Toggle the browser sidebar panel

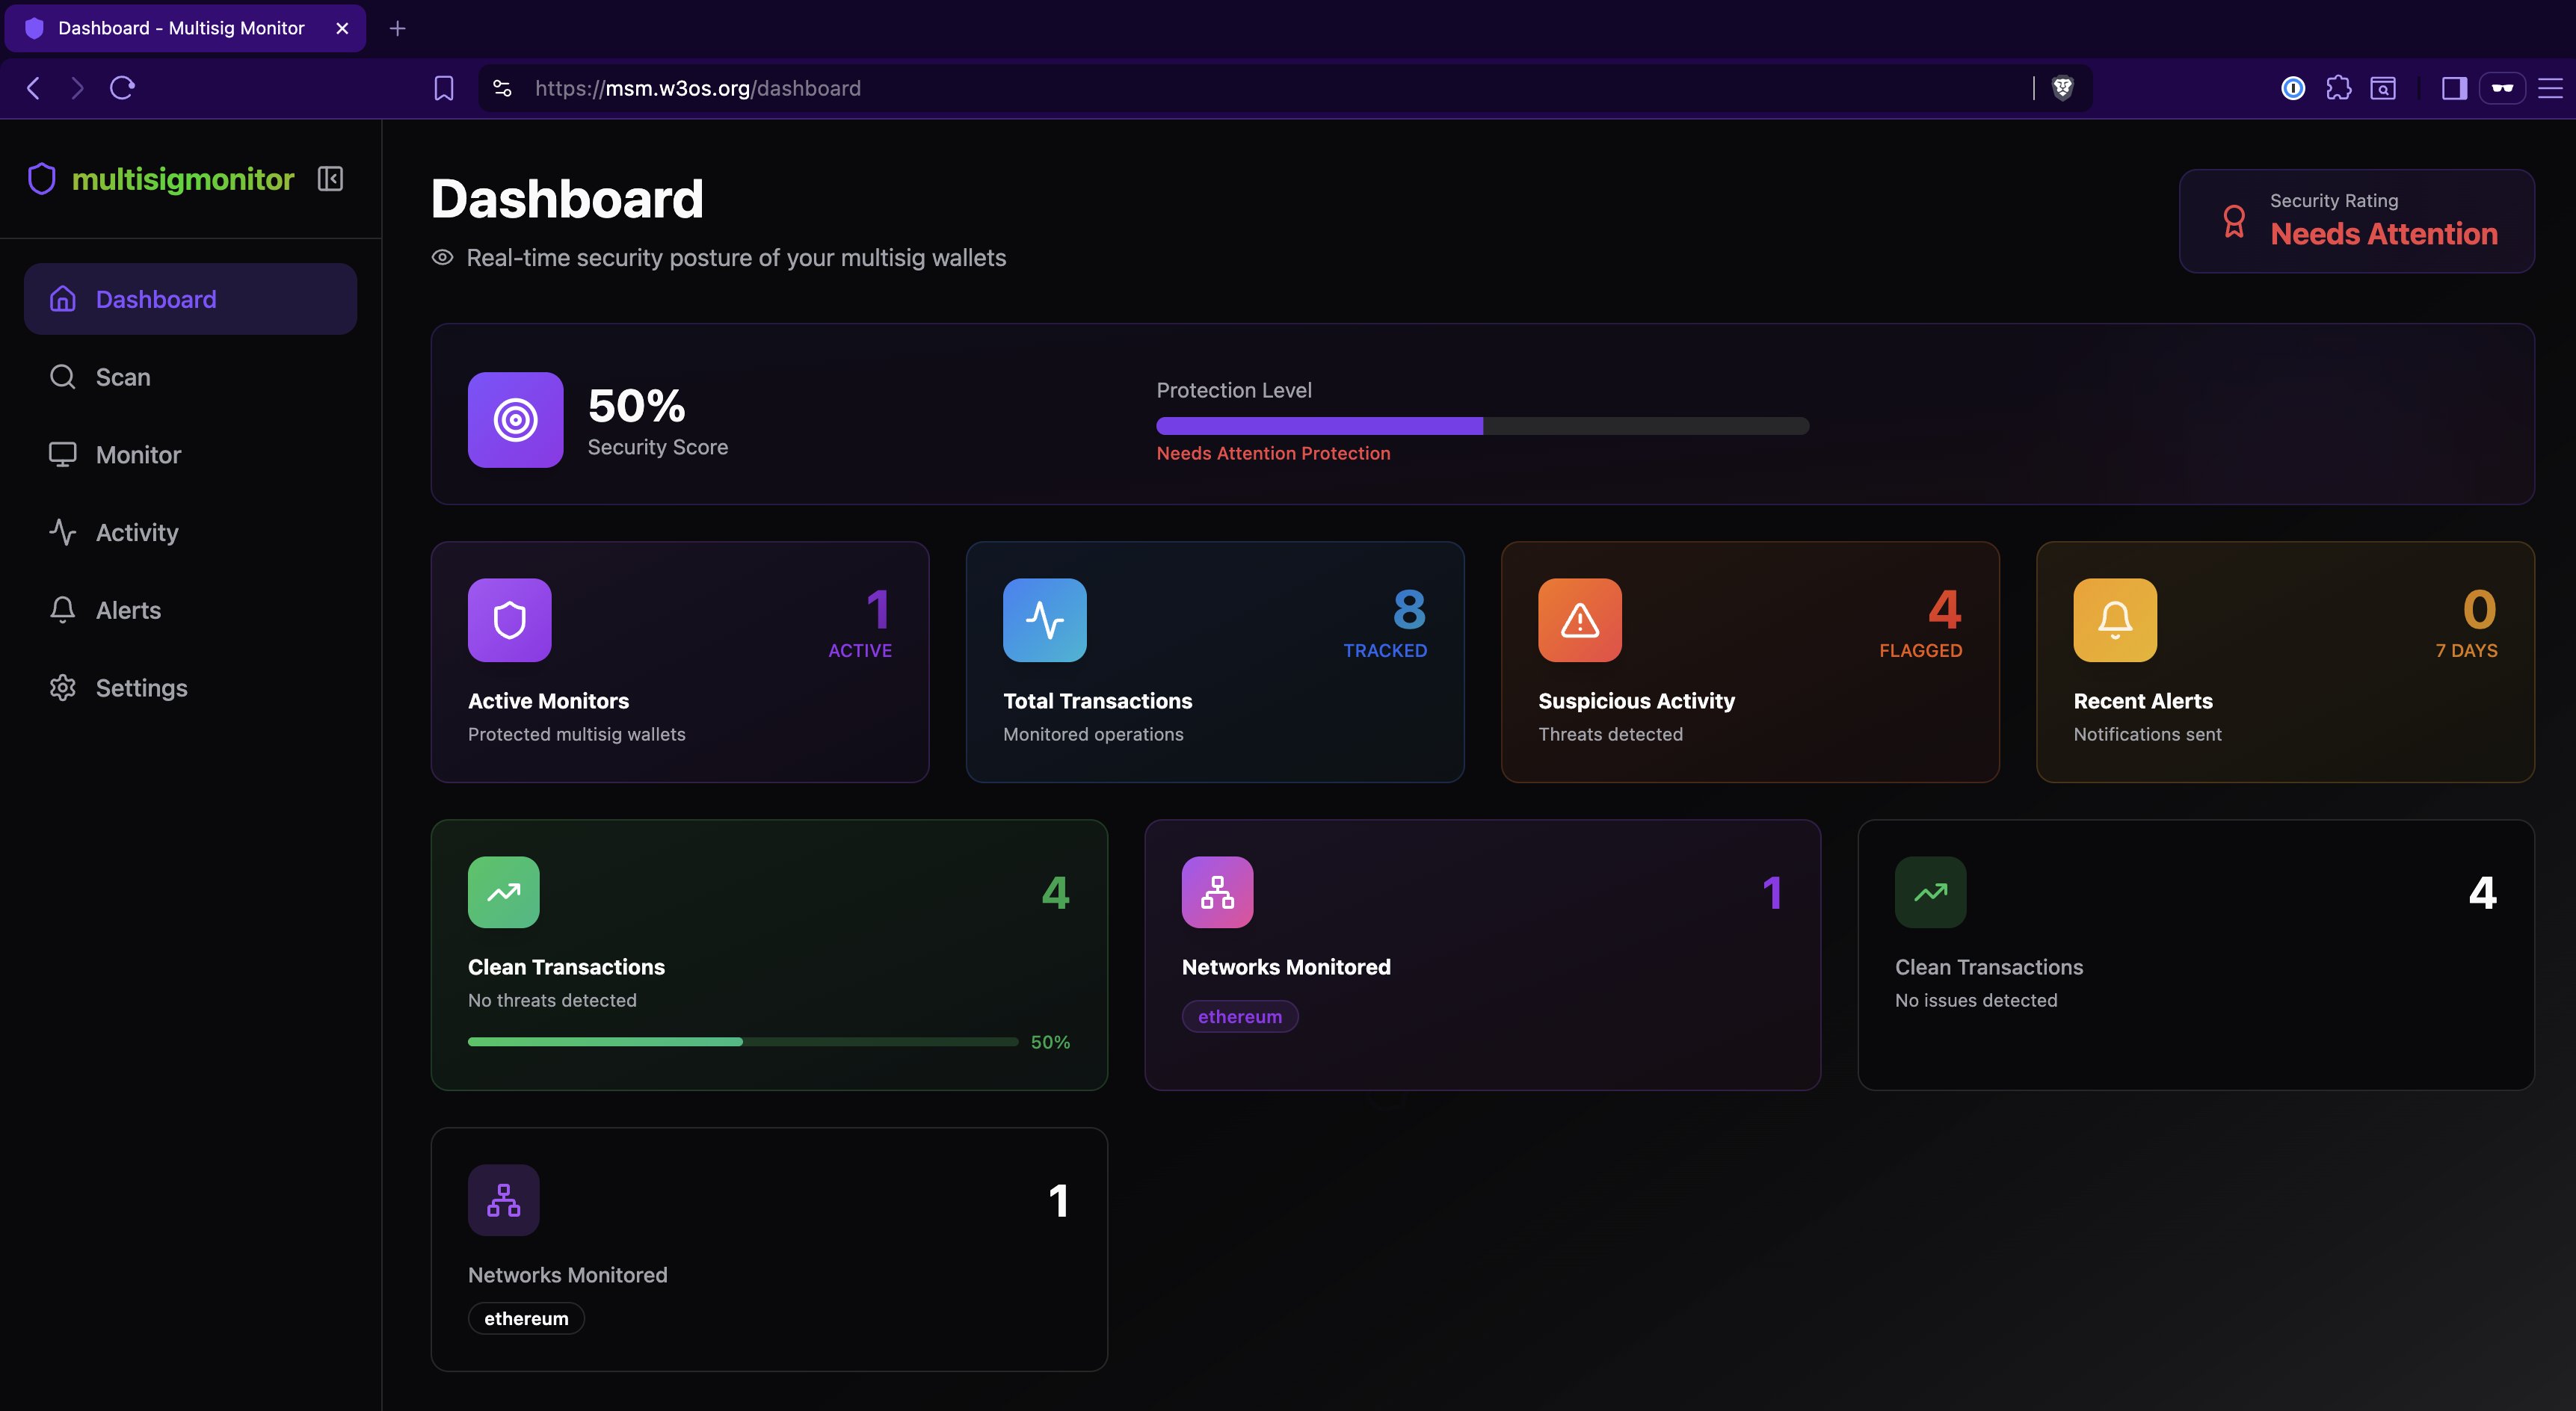tap(2453, 88)
